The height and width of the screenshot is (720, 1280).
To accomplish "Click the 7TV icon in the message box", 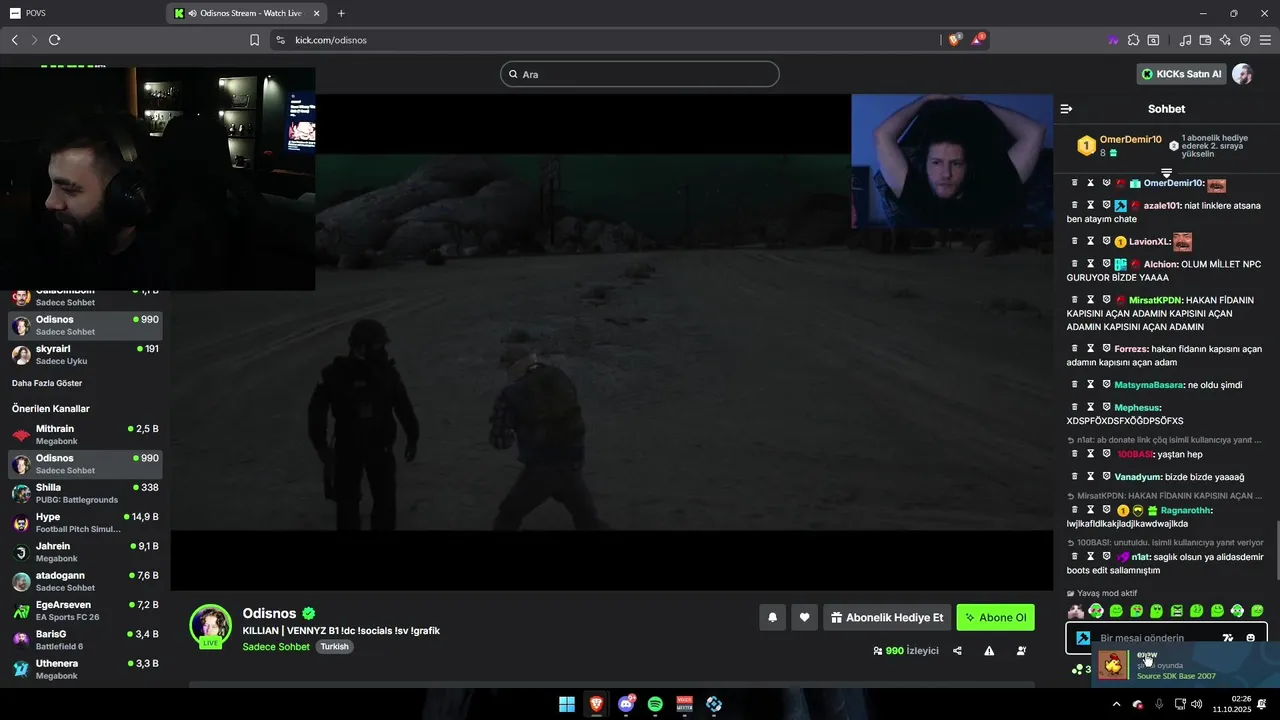I will 1228,638.
